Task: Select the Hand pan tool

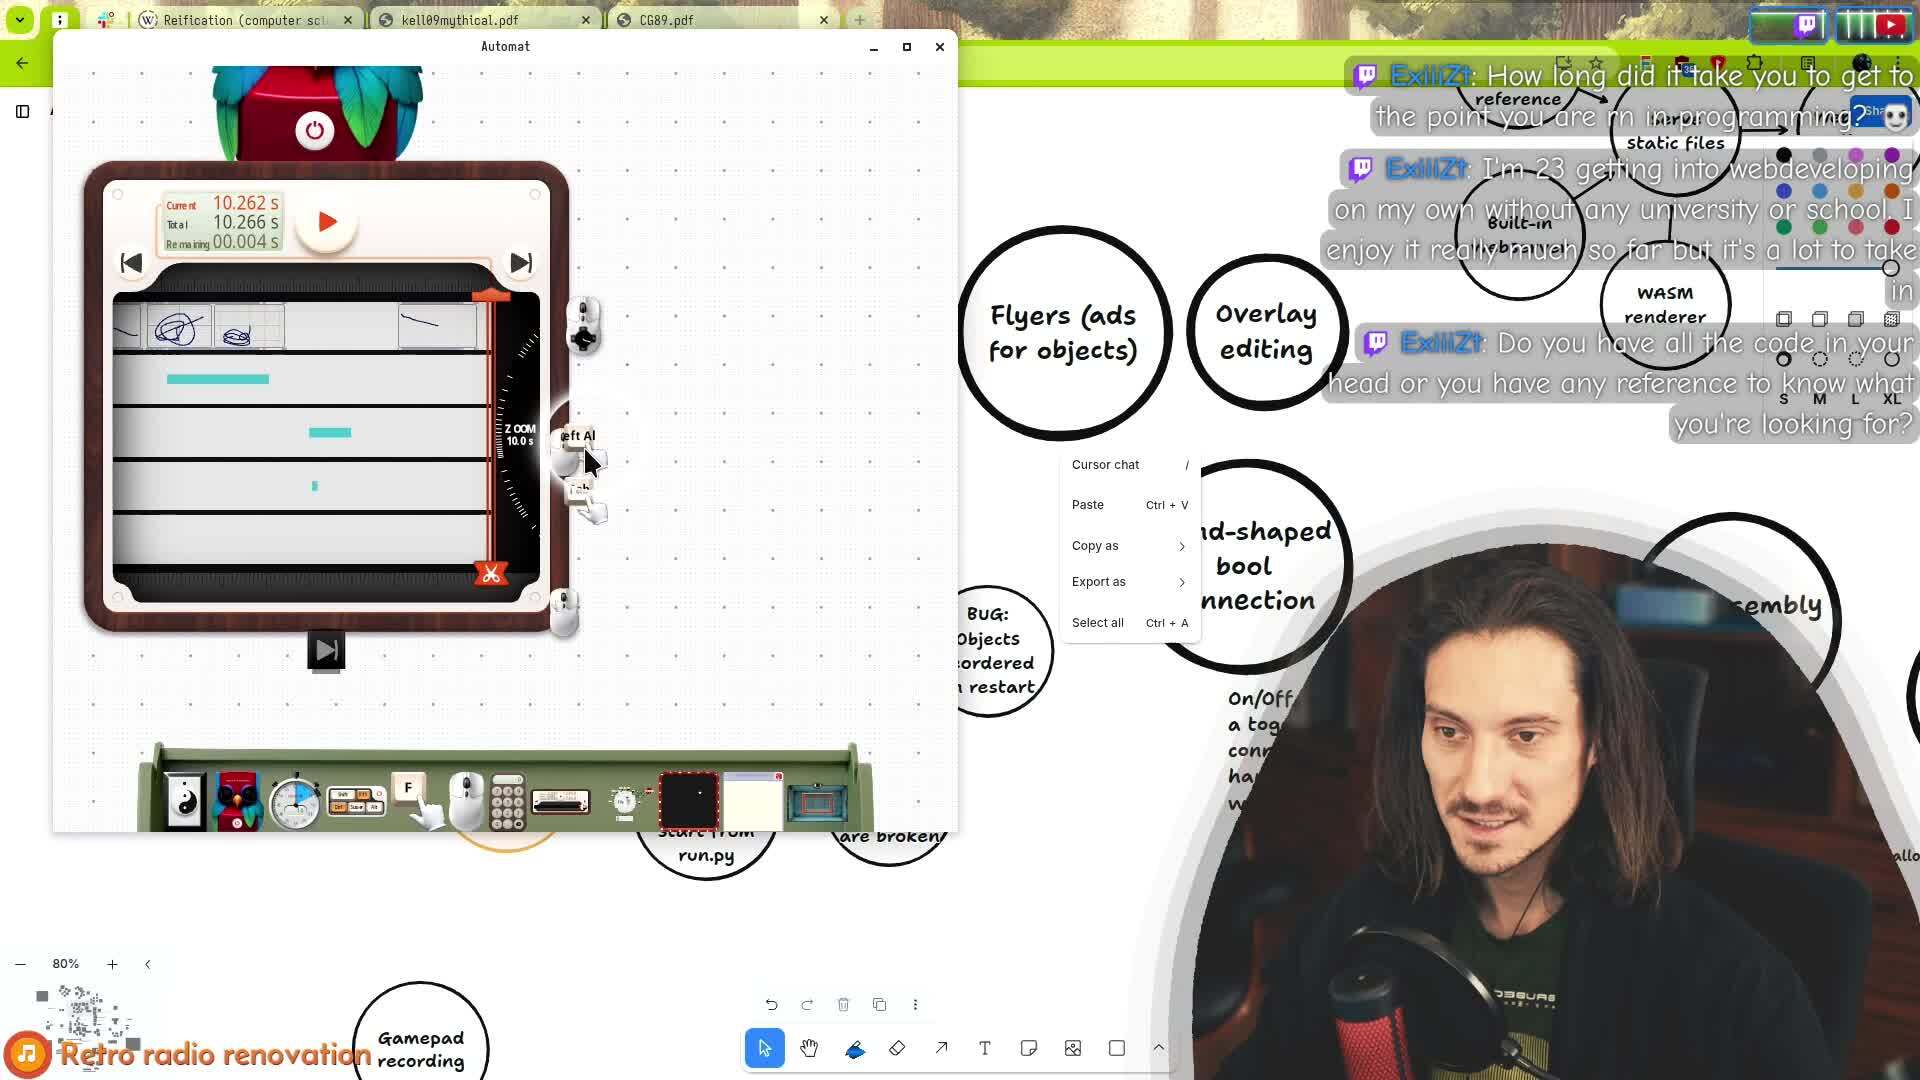Action: [809, 1048]
